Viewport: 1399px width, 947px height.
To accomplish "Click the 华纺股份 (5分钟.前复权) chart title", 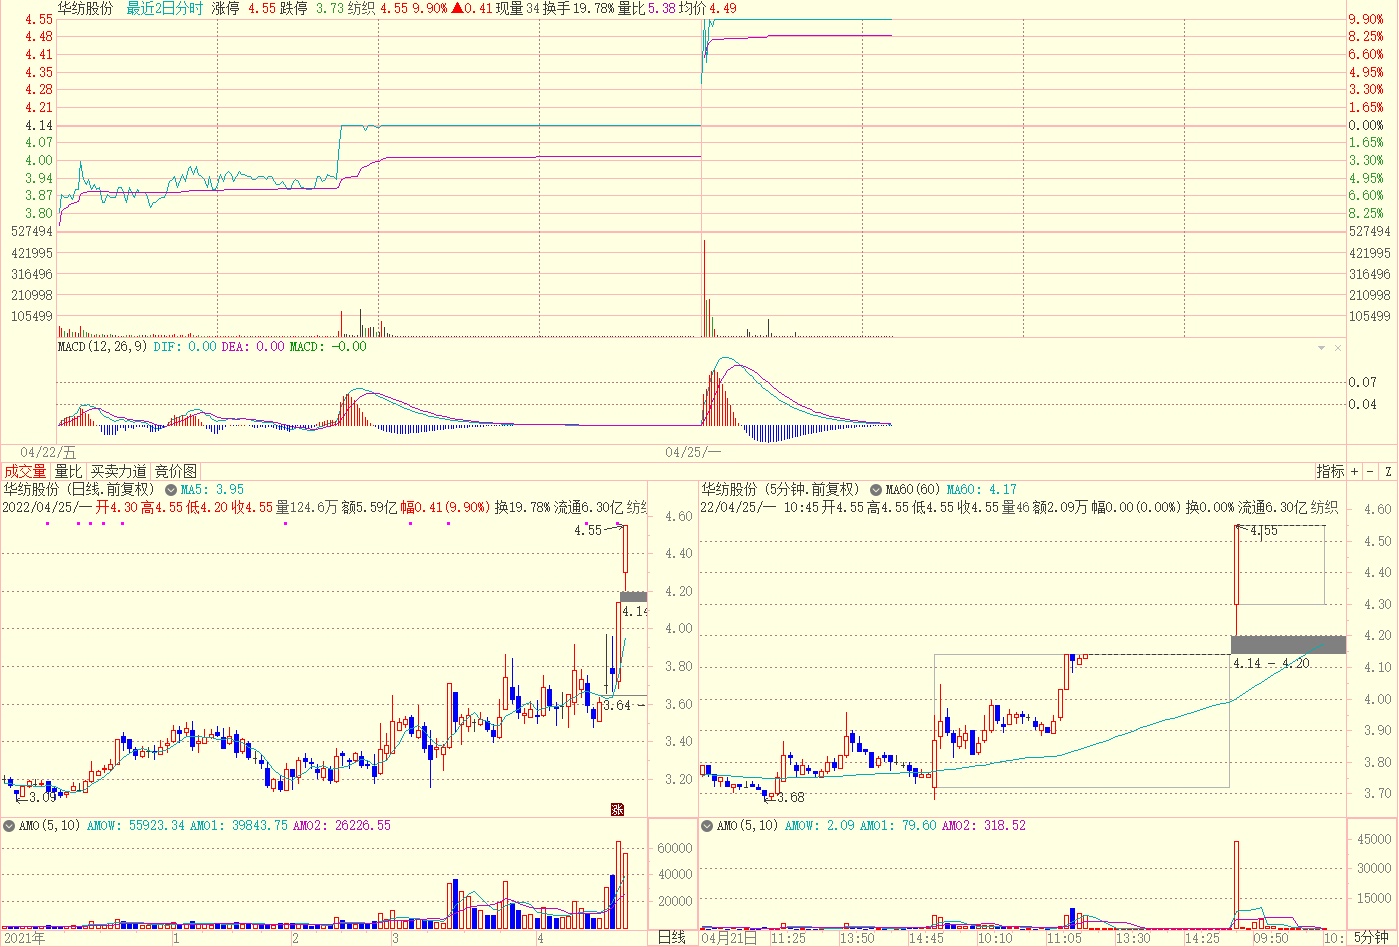I will [780, 490].
